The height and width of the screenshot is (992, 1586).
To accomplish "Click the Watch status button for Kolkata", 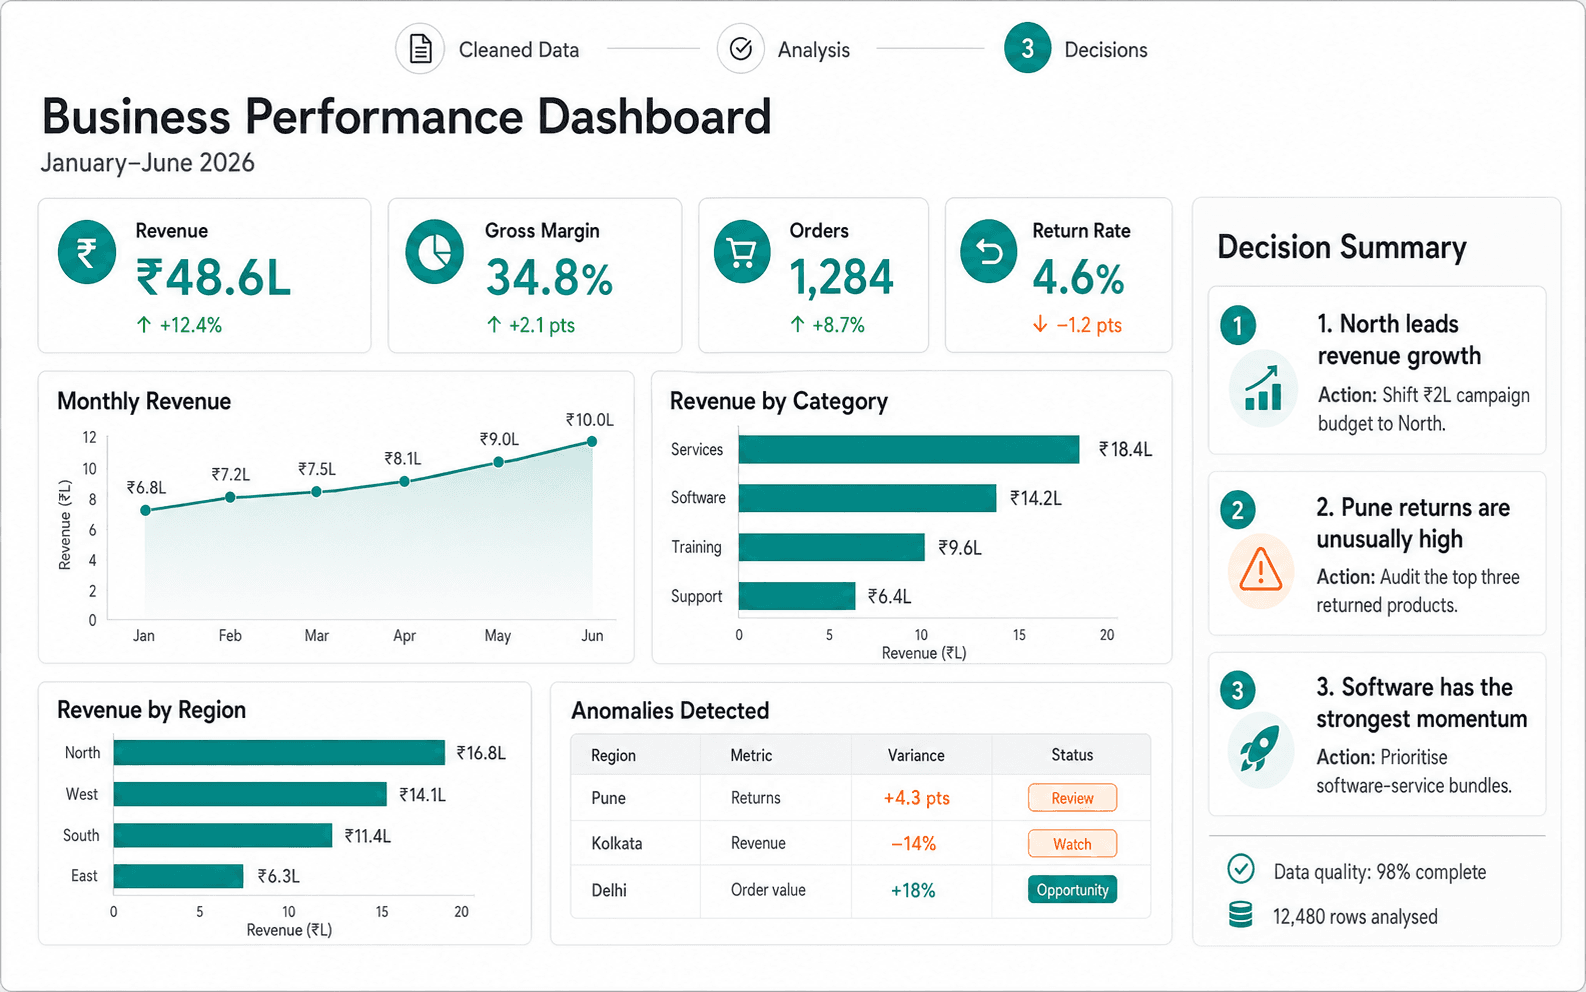I will pyautogui.click(x=1072, y=844).
